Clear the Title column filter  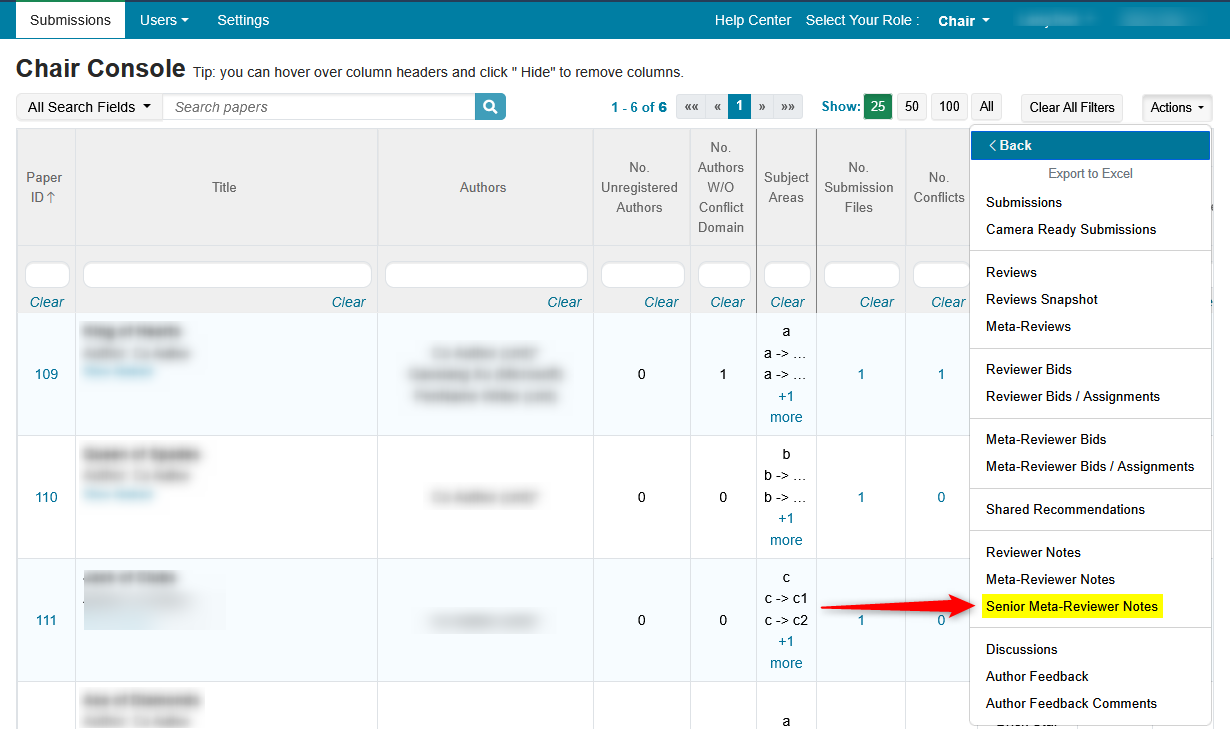click(349, 302)
